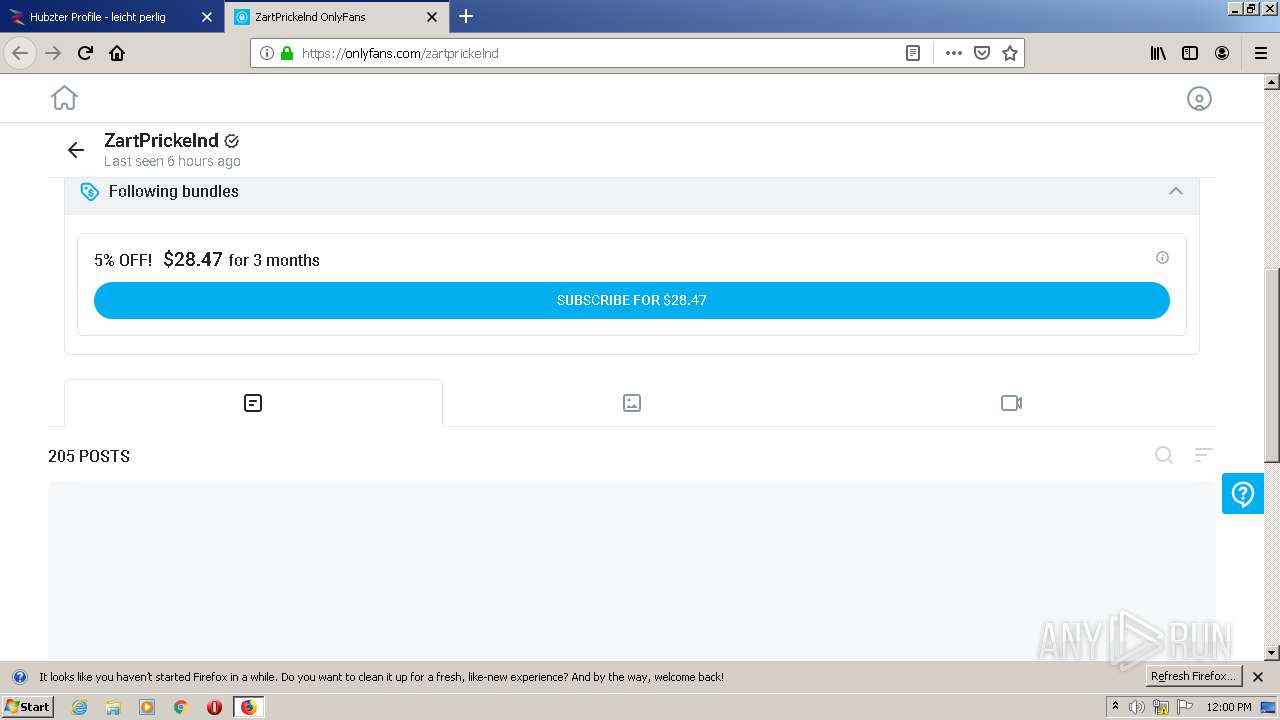1280x720 pixels.
Task: Click the verified badge beside ZartPrickelnd
Action: click(x=232, y=141)
